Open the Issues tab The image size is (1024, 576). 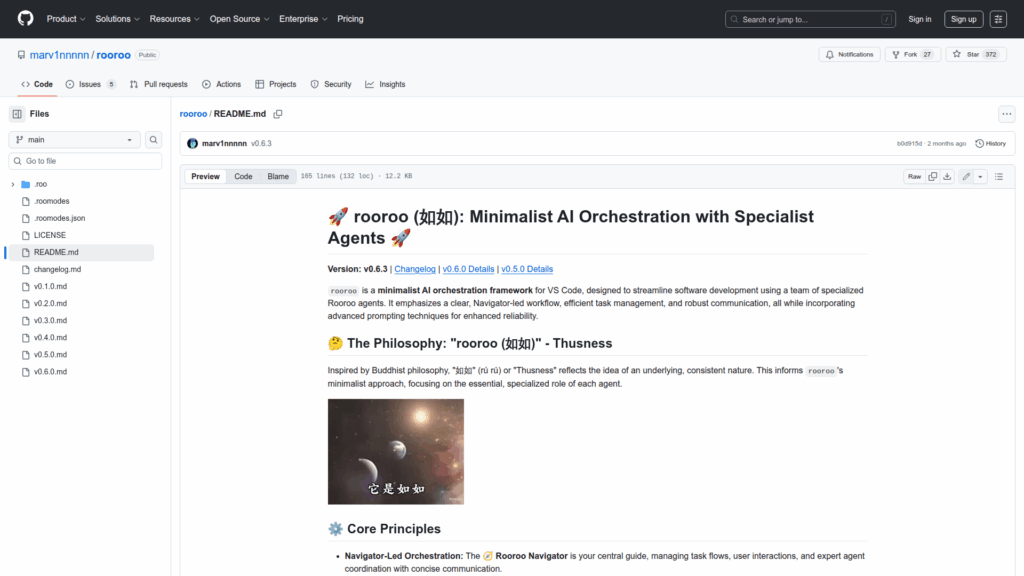[x=90, y=84]
